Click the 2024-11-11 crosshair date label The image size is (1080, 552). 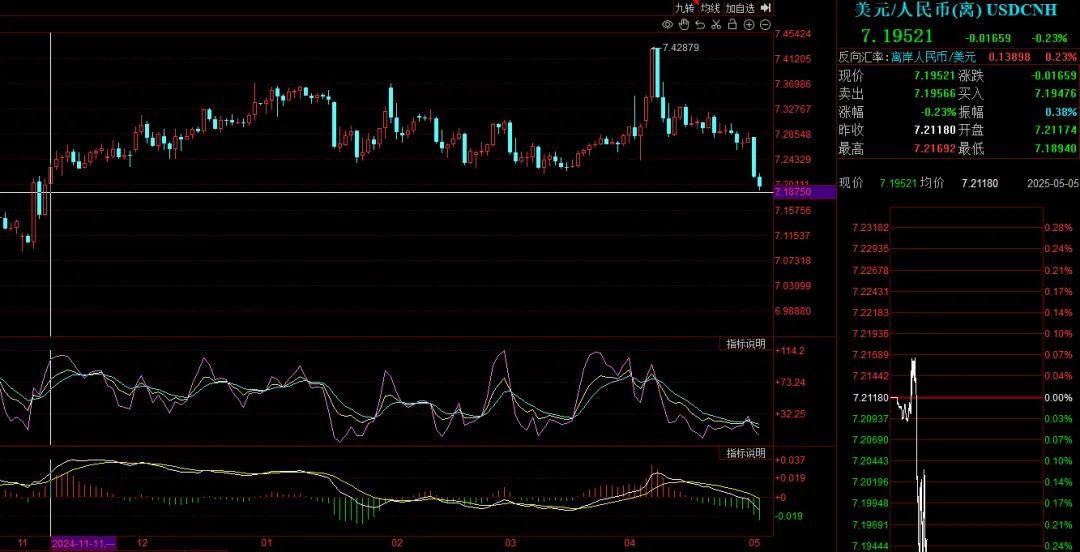click(x=84, y=543)
